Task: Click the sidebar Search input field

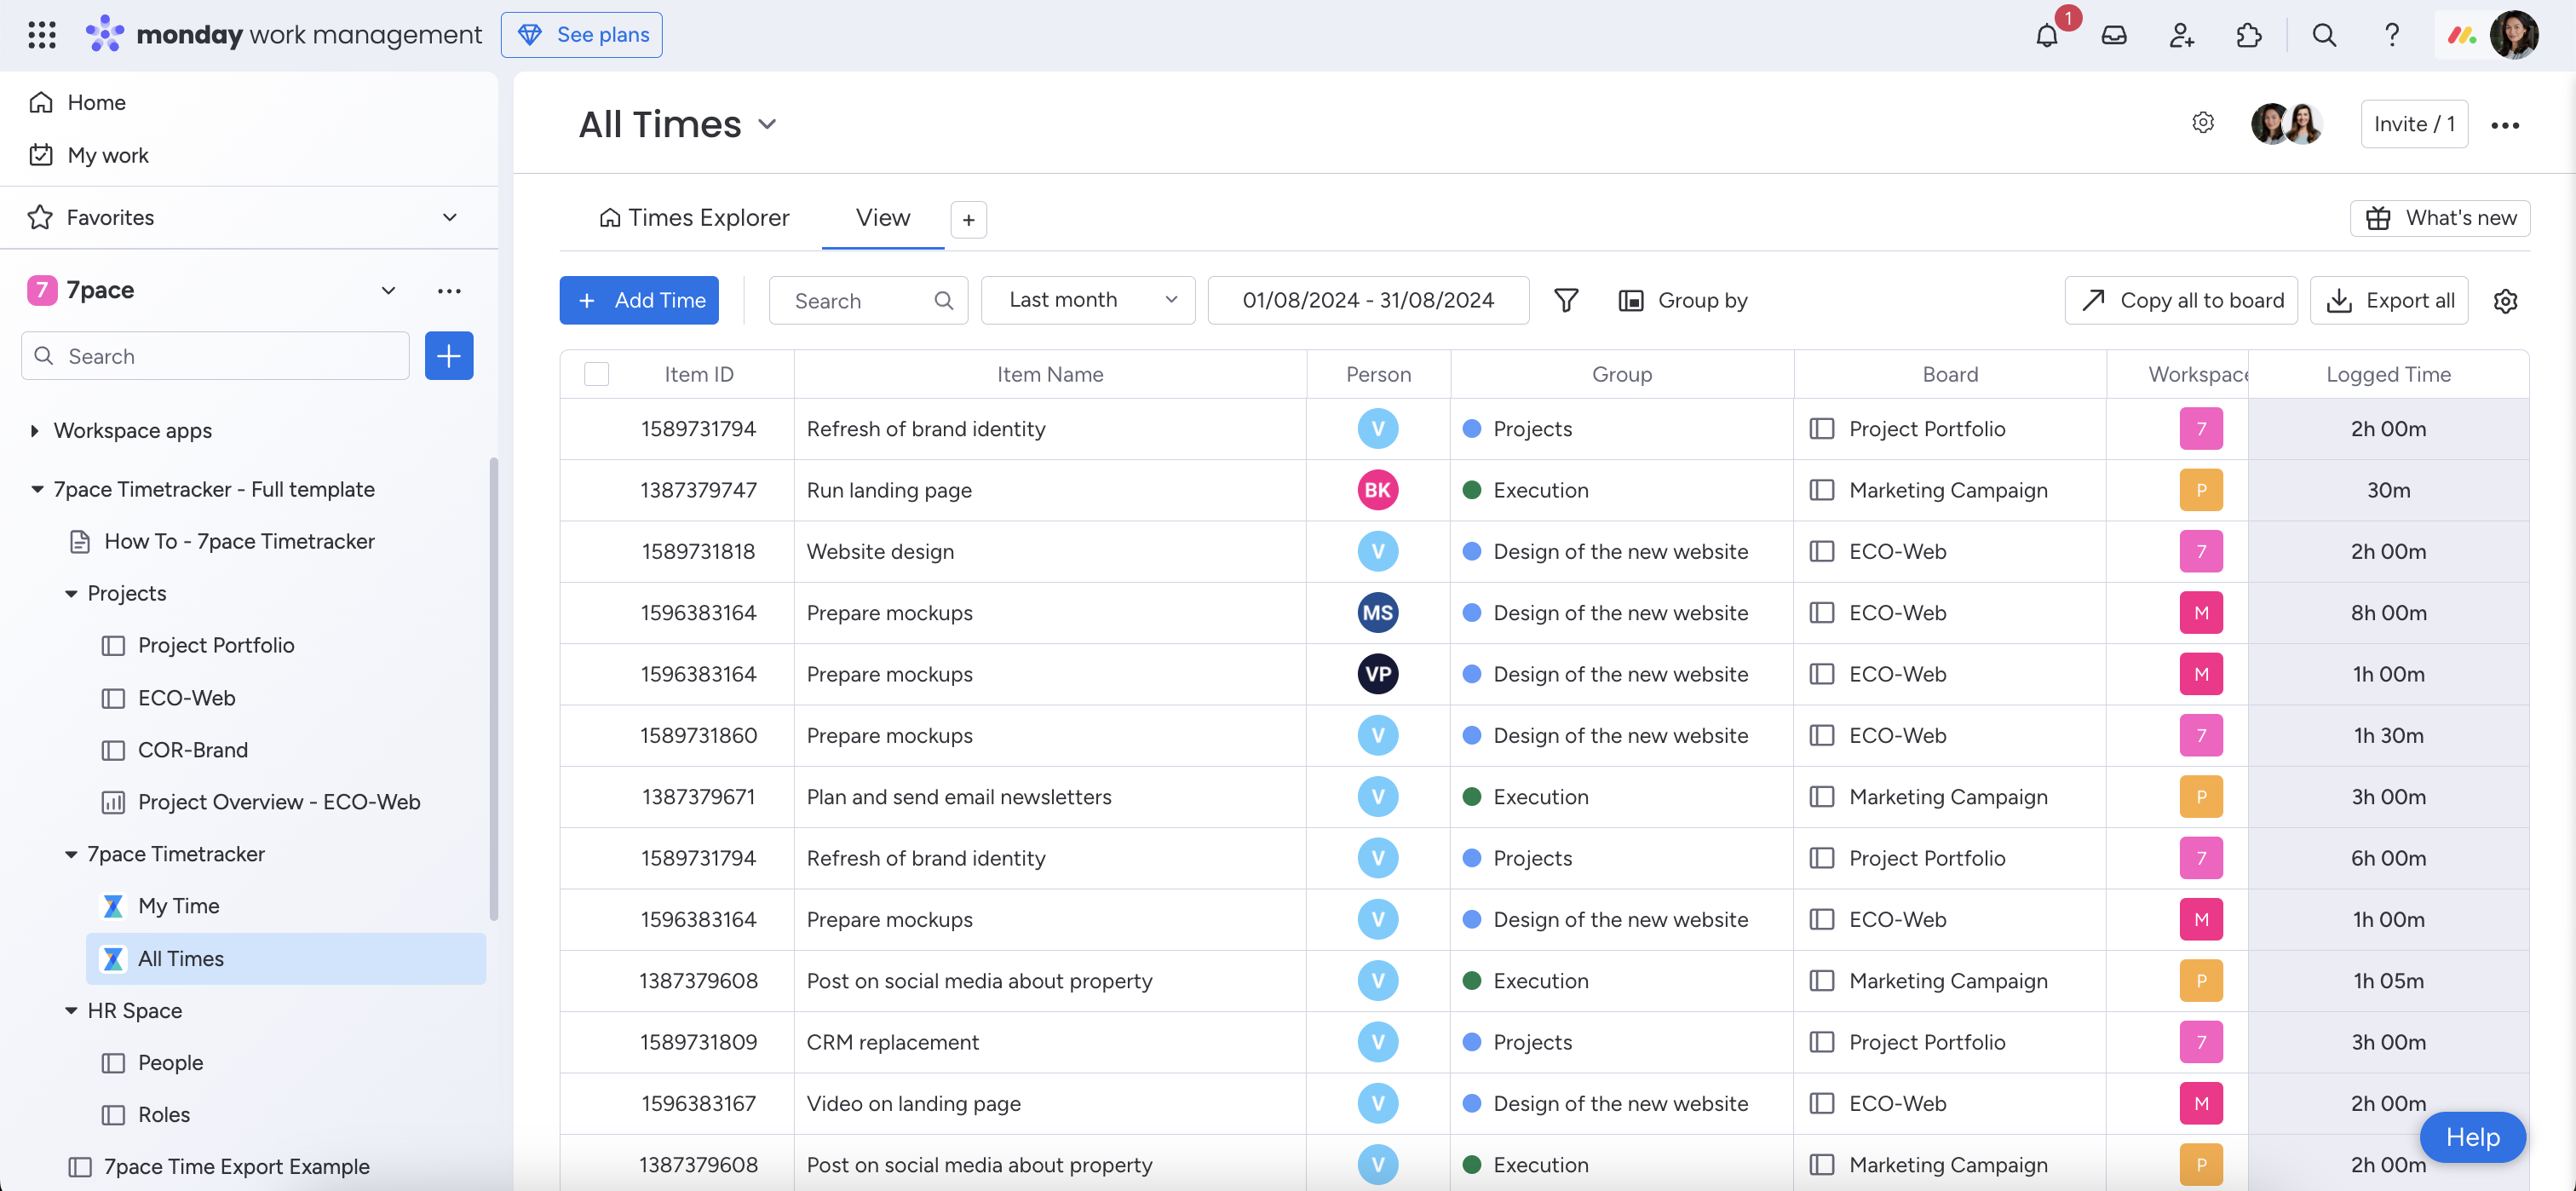Action: [x=215, y=356]
